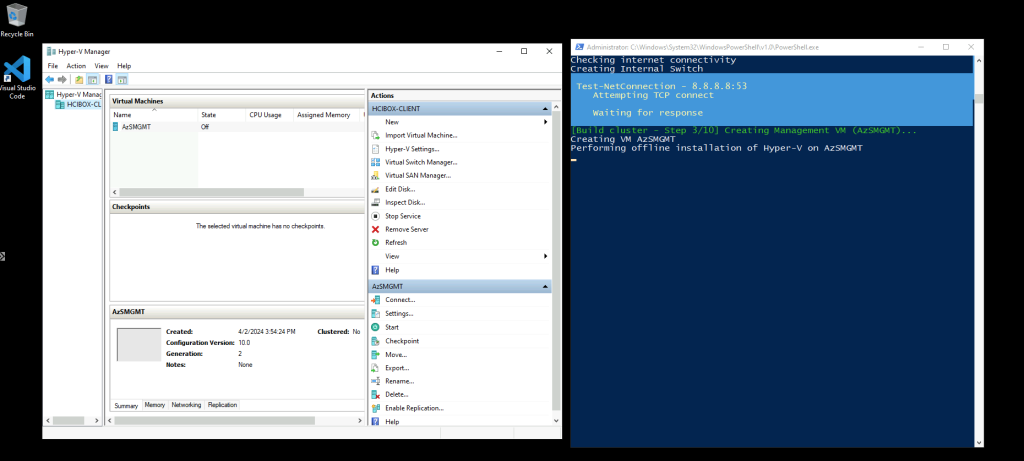
Task: Click the Virtual Switch Manager icon
Action: pyautogui.click(x=376, y=162)
